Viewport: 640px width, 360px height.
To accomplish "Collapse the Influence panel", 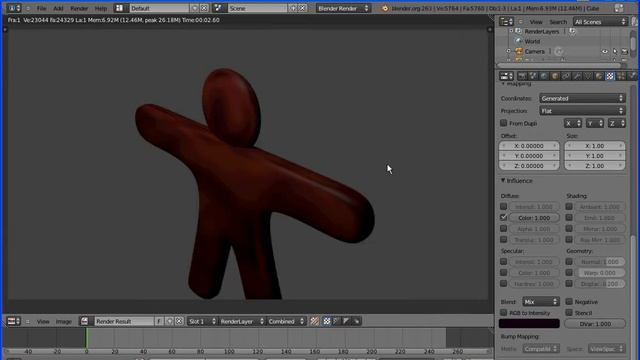I will pyautogui.click(x=503, y=180).
